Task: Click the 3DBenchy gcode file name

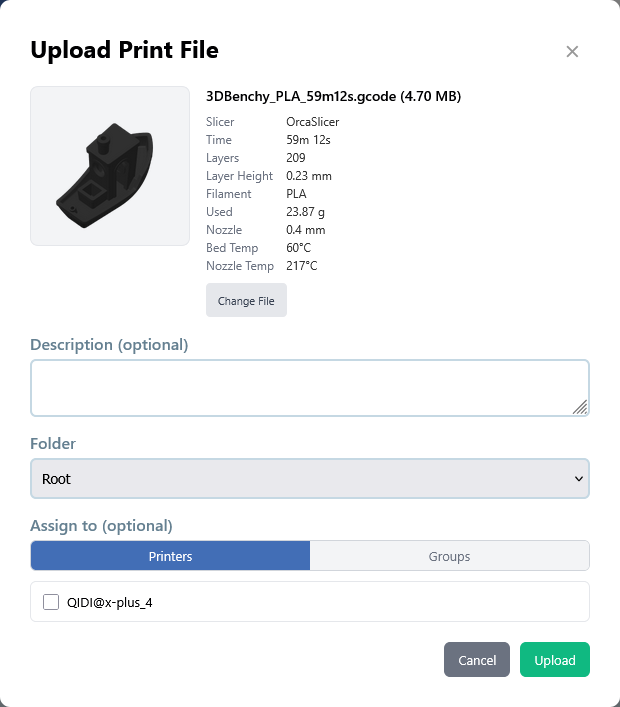Action: coord(332,97)
